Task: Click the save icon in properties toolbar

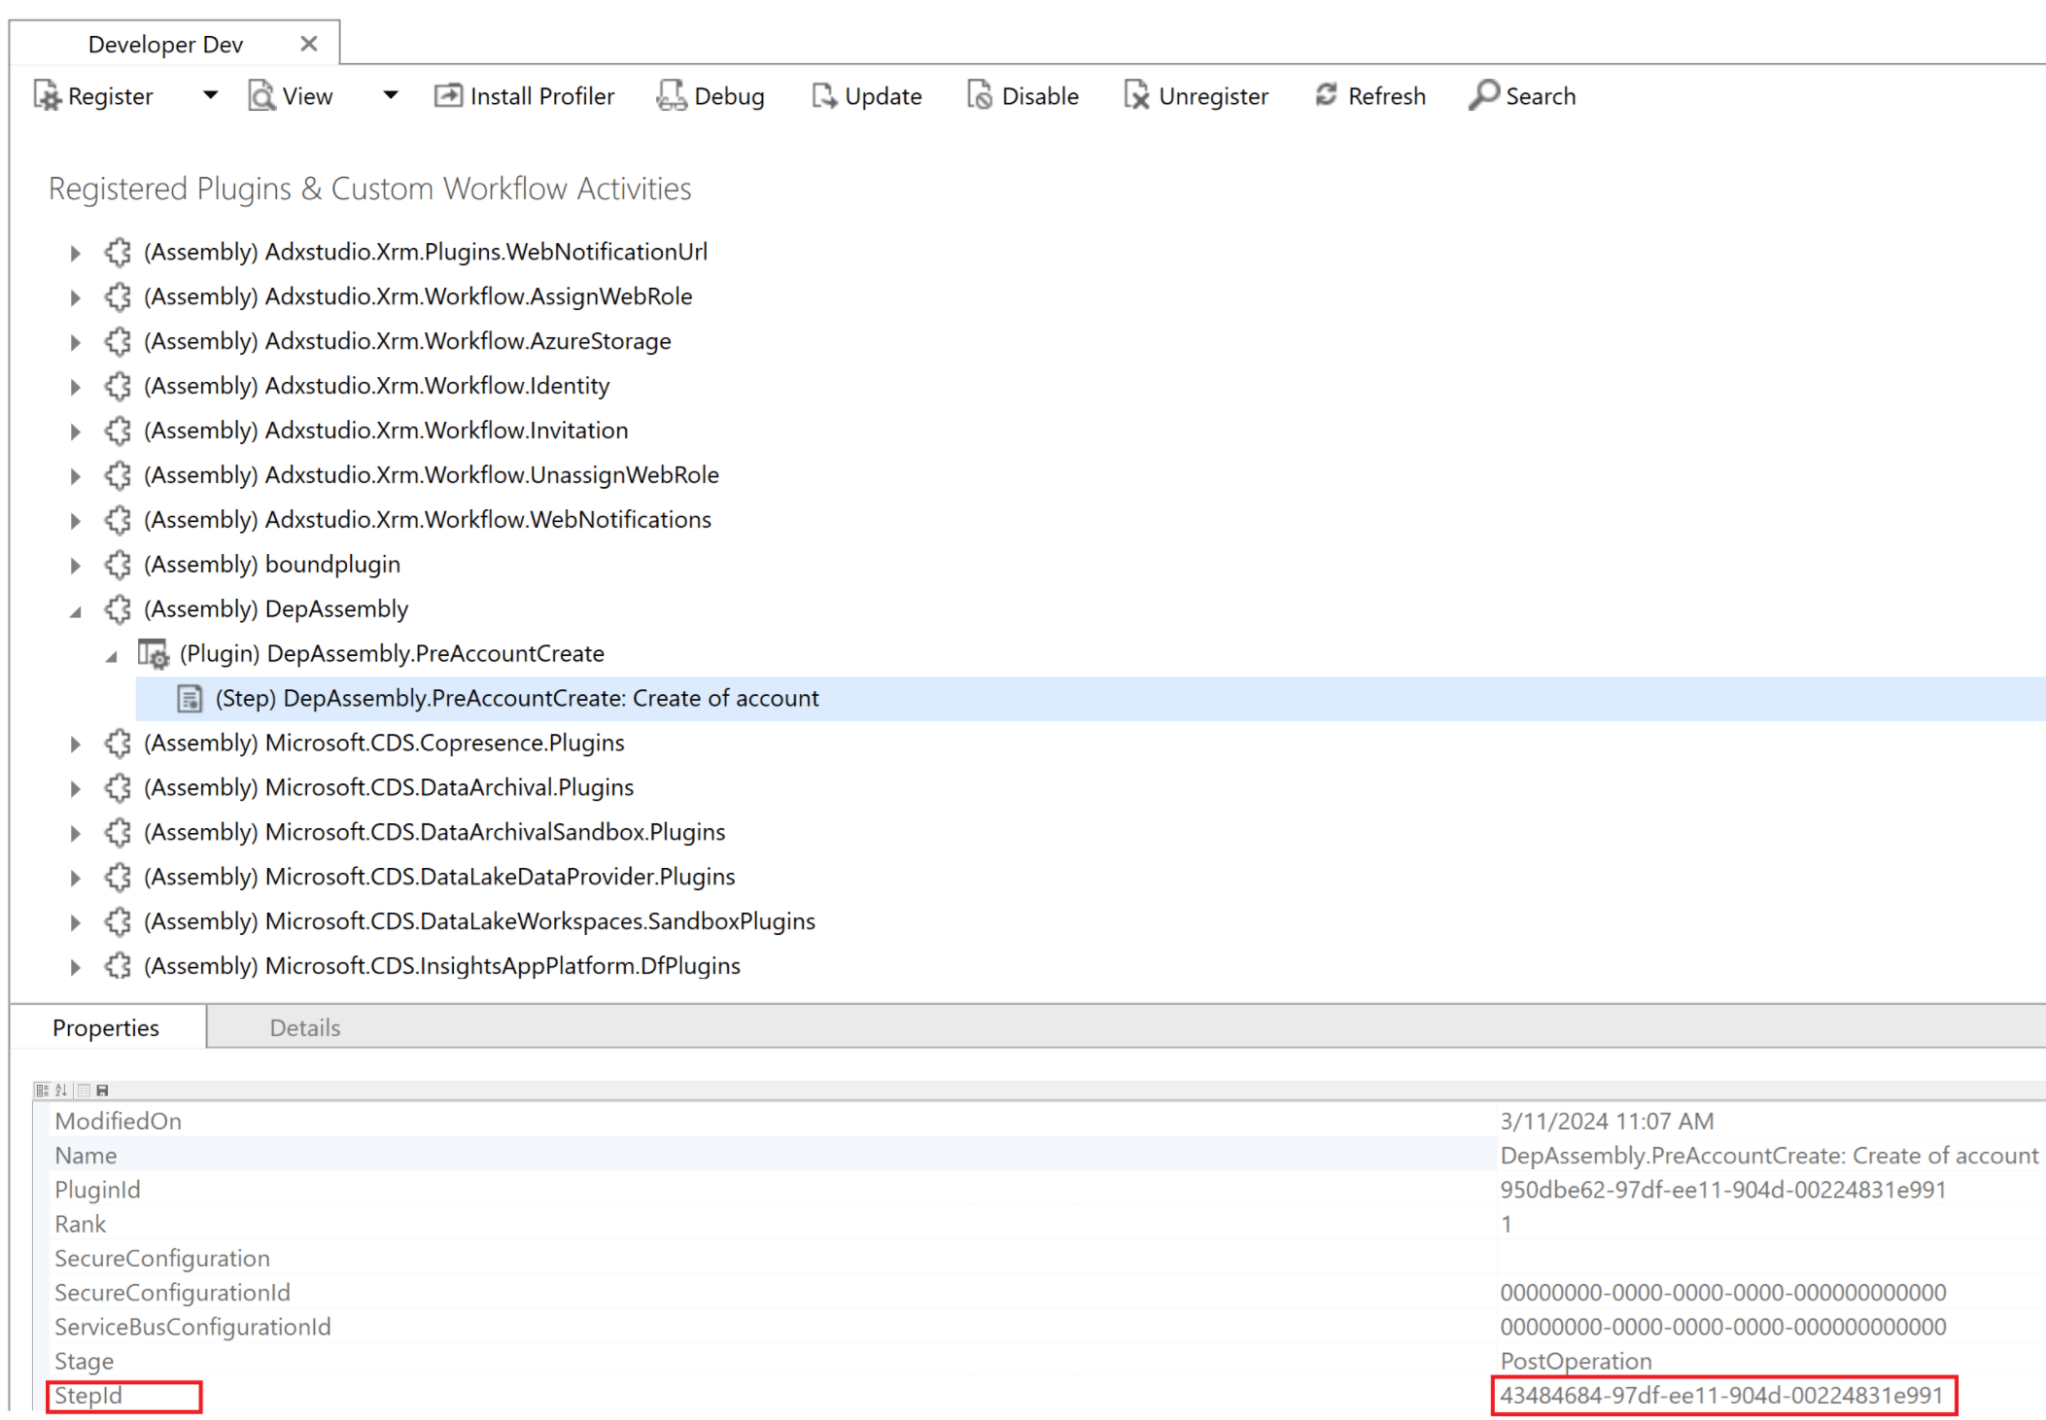Action: pos(102,1090)
